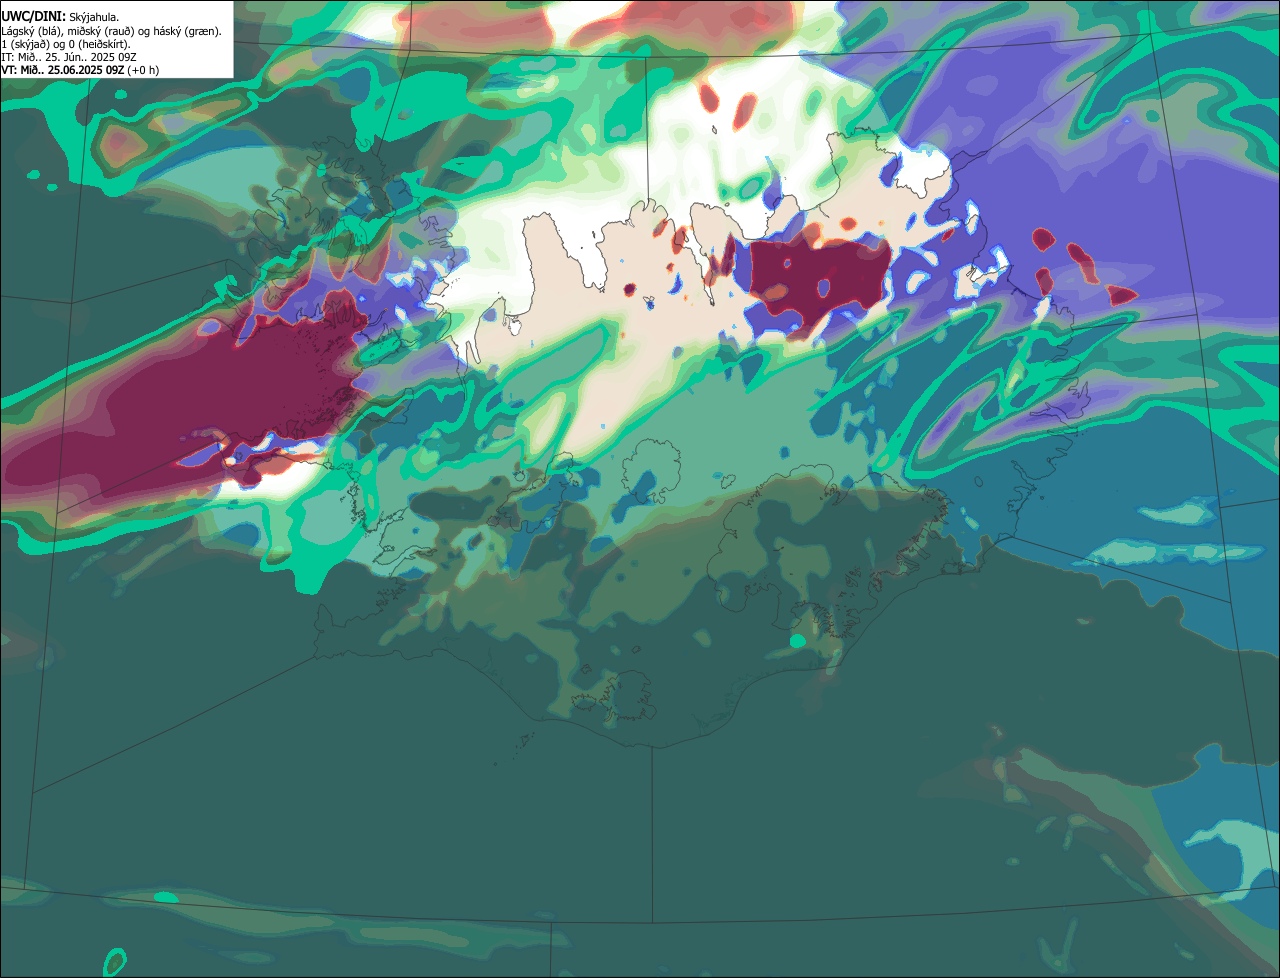Click the bold 'VT: Mið.. 25.06.2025 09Z' line
Image resolution: width=1280 pixels, height=978 pixels.
coord(80,70)
